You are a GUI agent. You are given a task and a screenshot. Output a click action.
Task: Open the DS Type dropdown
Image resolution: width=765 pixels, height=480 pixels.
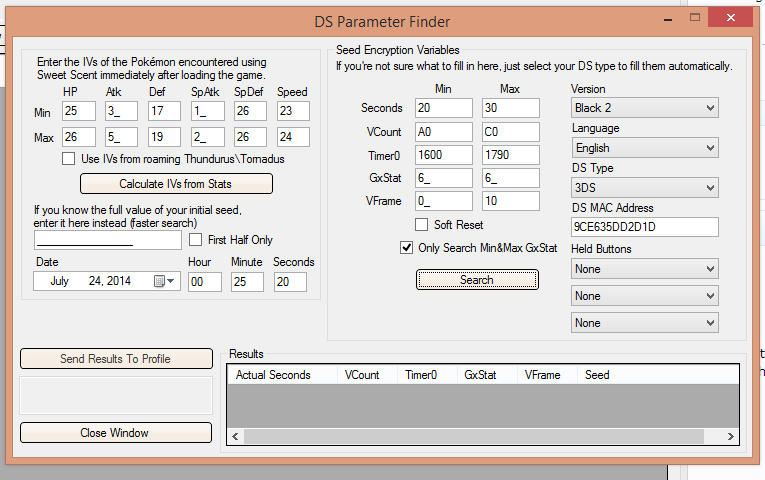[644, 188]
